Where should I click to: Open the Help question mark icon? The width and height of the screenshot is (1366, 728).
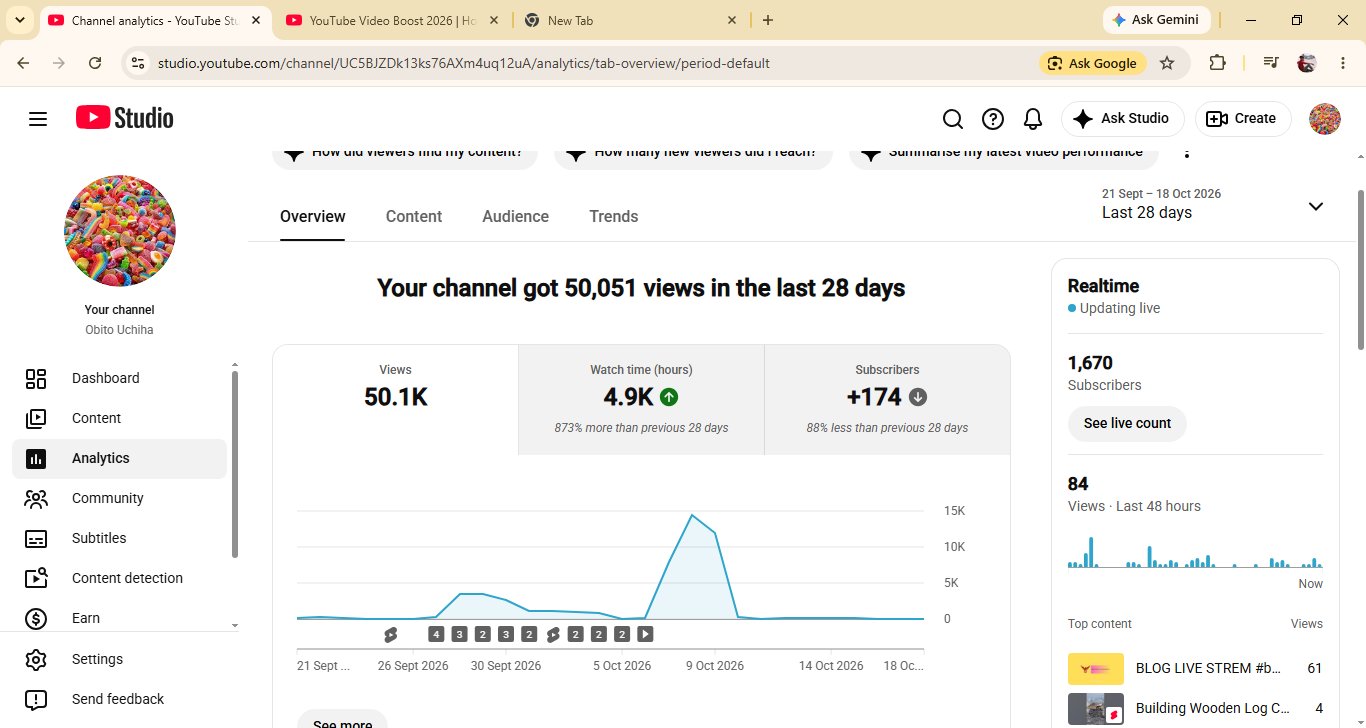point(993,119)
